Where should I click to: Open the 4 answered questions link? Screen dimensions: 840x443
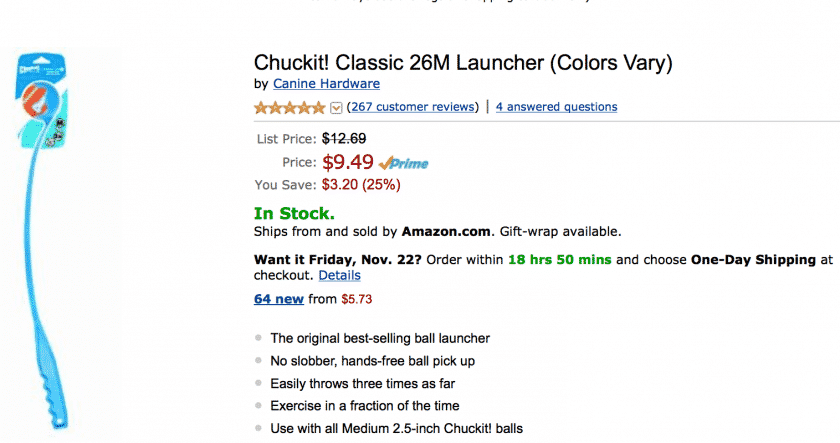(x=556, y=107)
